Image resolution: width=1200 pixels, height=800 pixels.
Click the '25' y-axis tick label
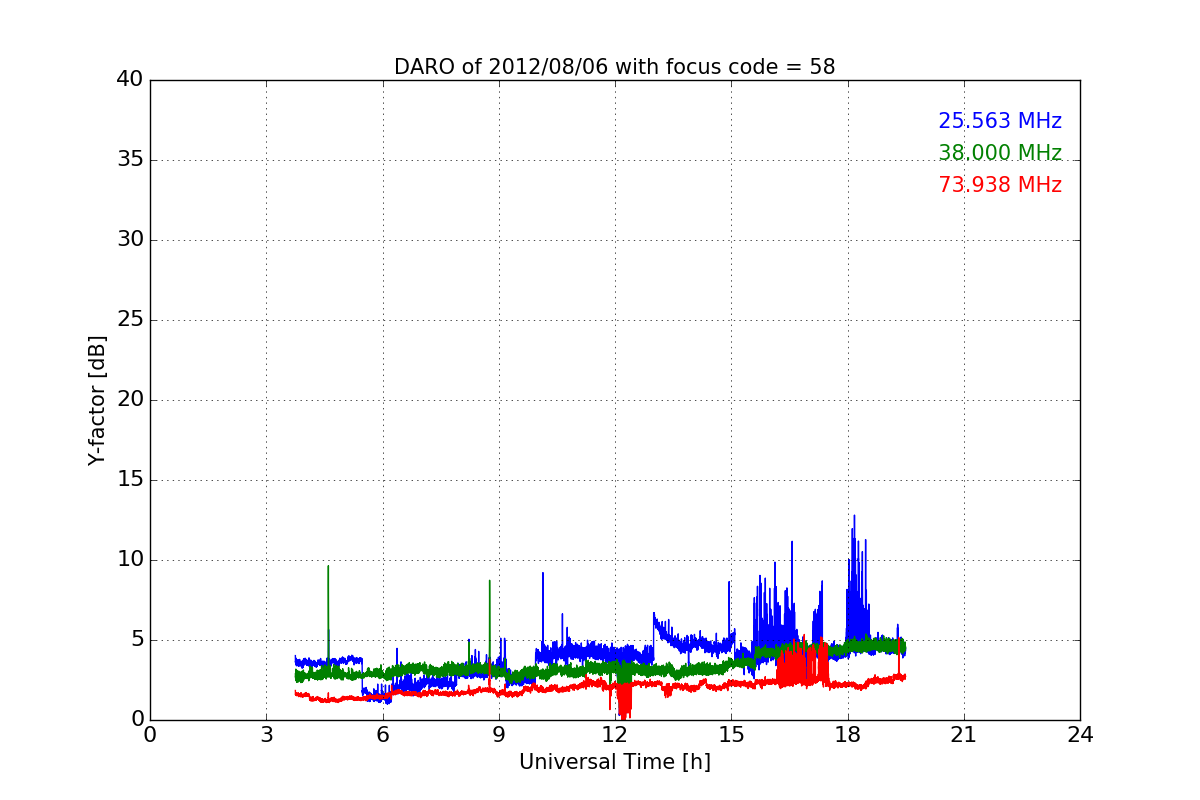(x=130, y=320)
